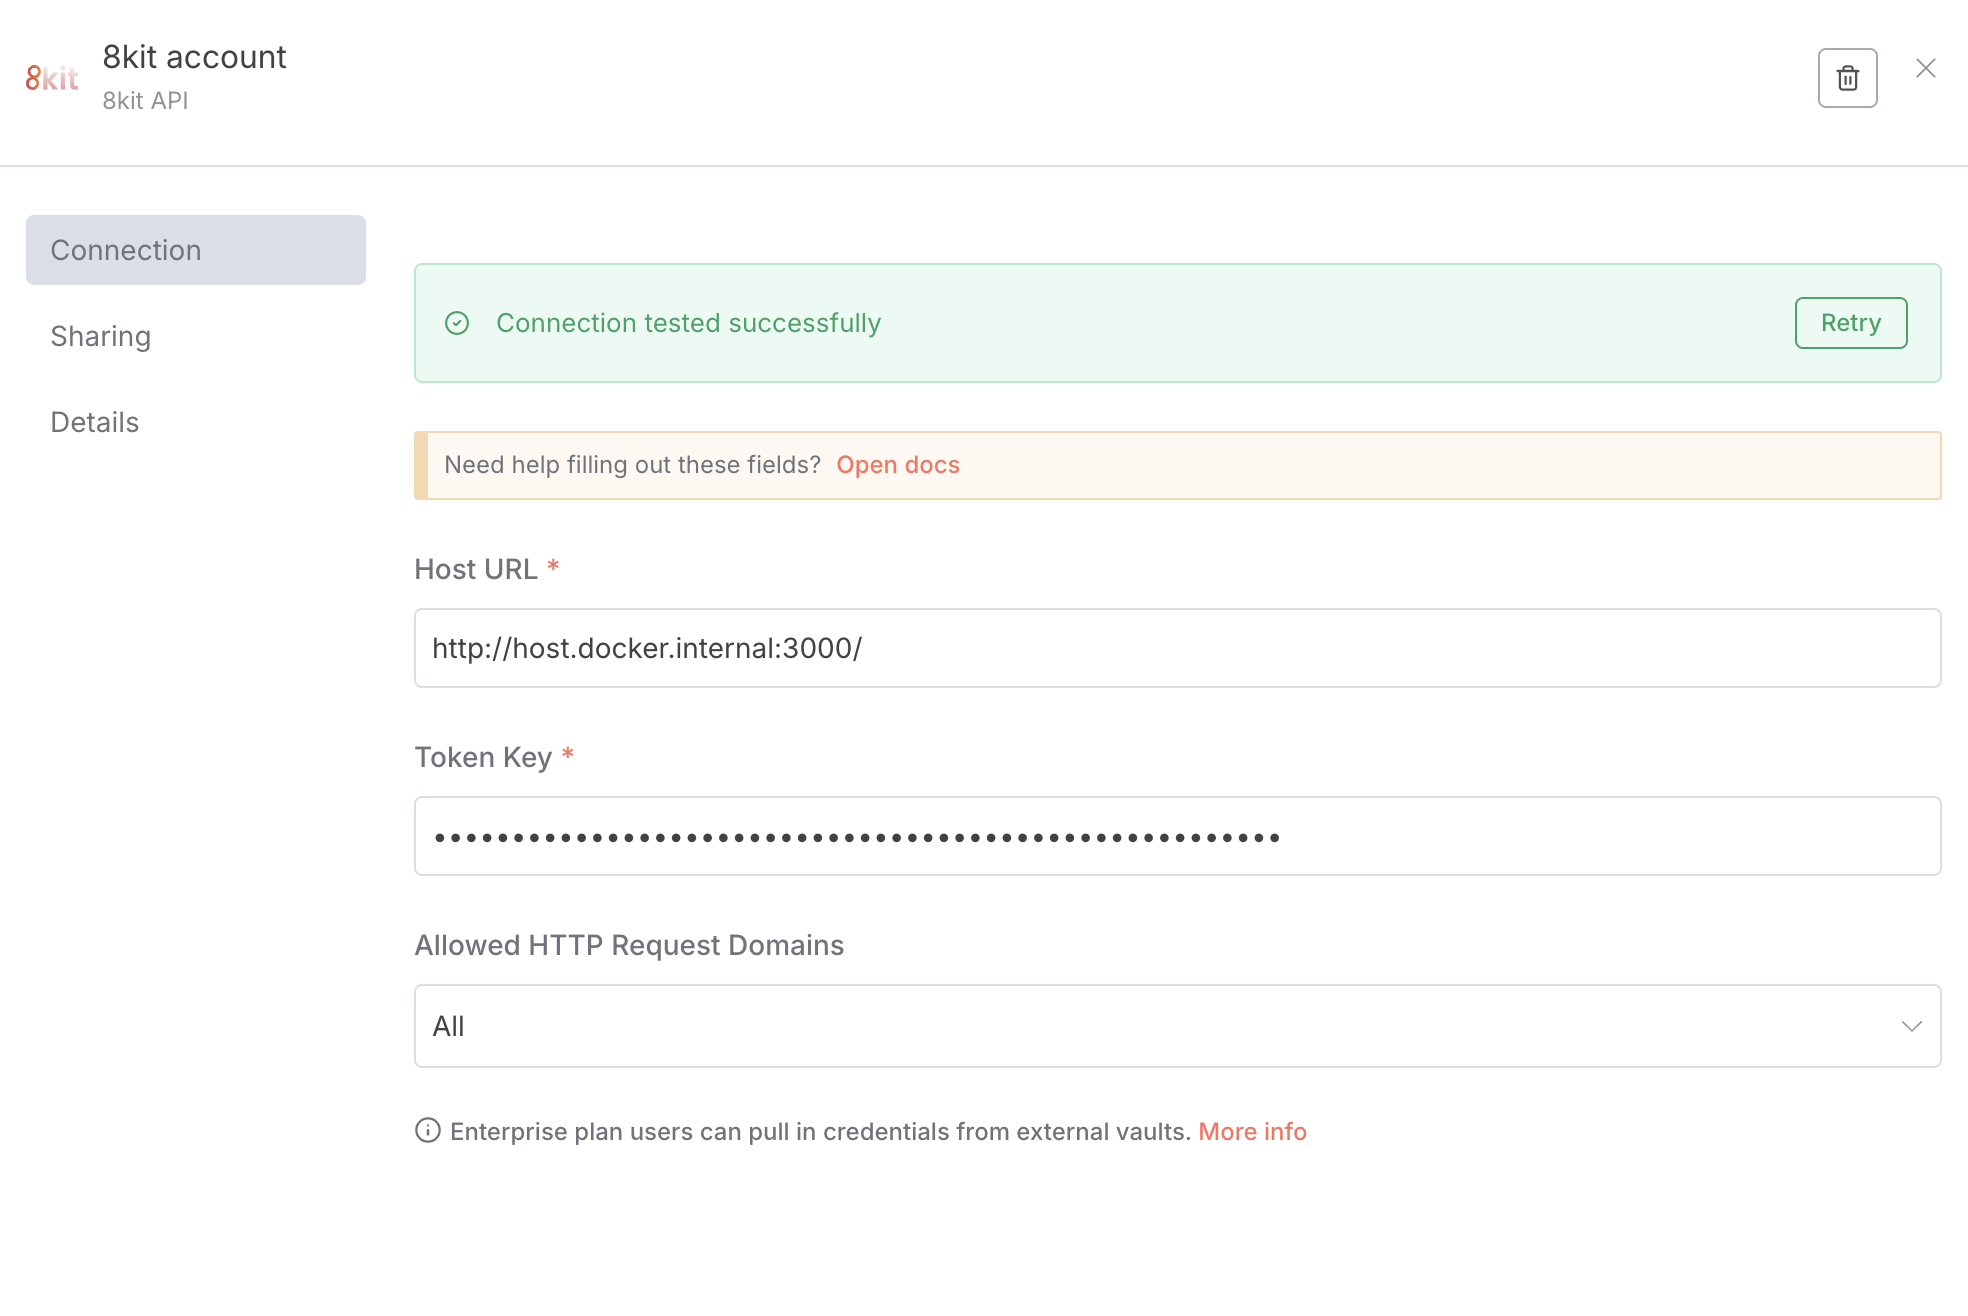The height and width of the screenshot is (1316, 1968).
Task: Click the Allowed HTTP Request Domains label
Action: (x=629, y=945)
